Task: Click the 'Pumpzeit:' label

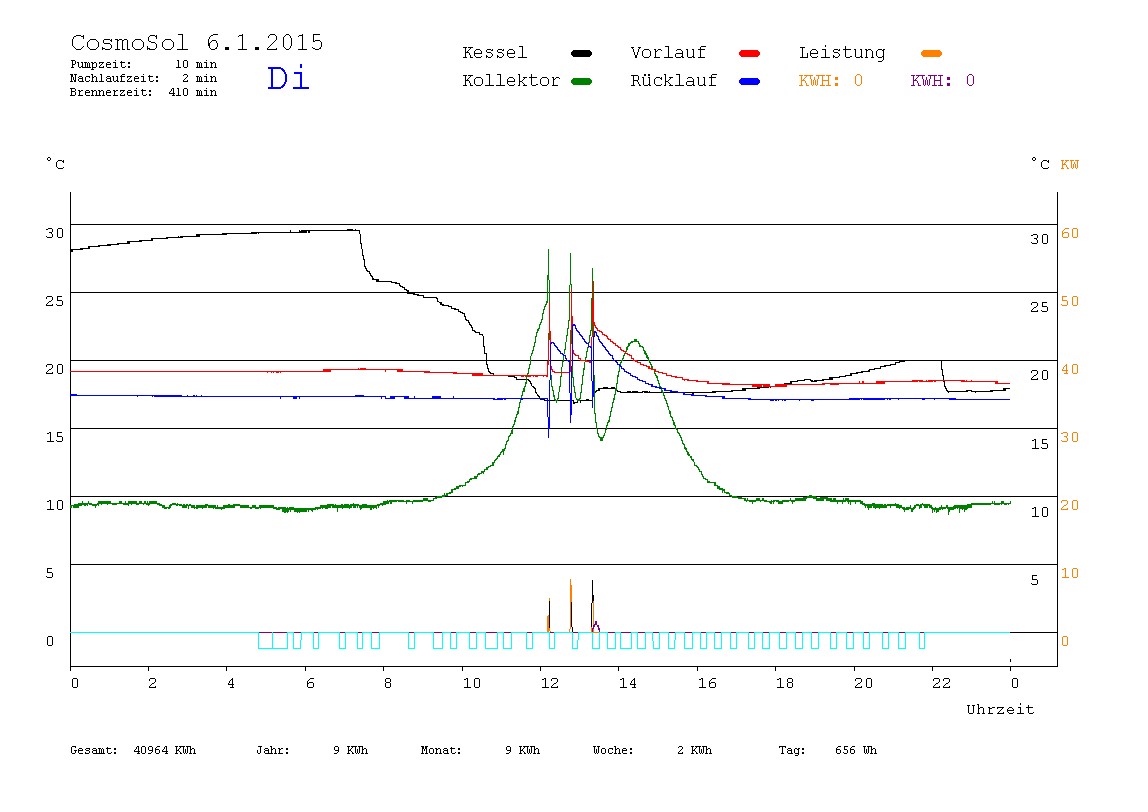Action: [x=101, y=64]
